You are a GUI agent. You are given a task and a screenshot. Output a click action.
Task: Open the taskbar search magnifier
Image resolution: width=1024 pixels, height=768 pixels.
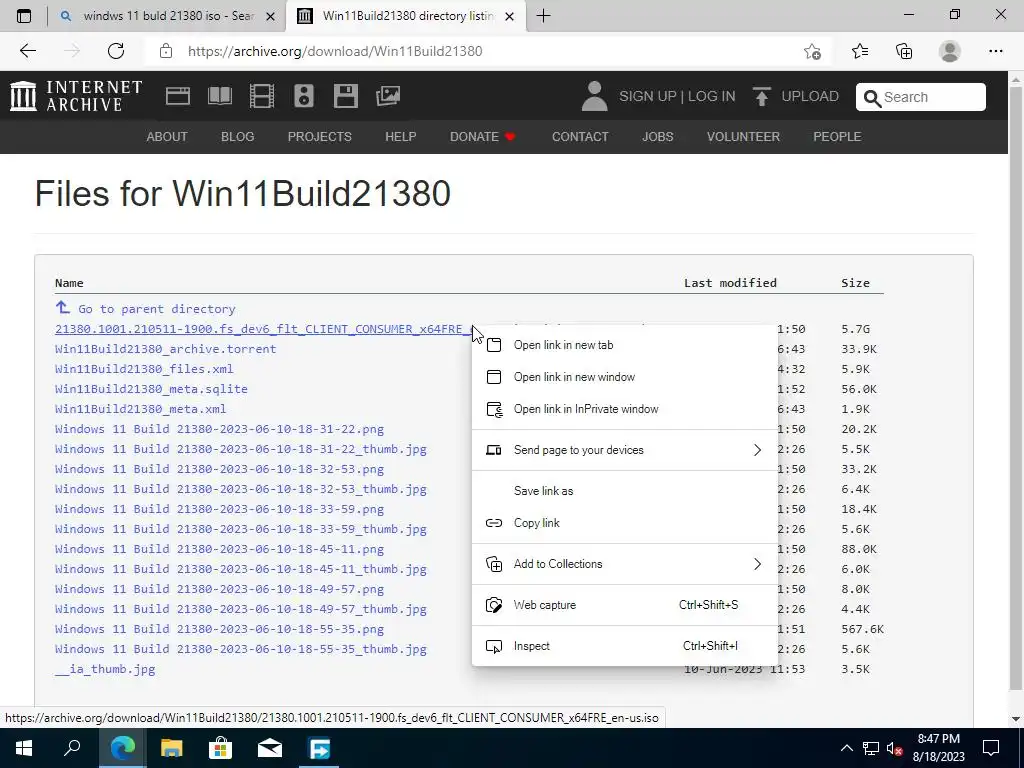pyautogui.click(x=72, y=748)
